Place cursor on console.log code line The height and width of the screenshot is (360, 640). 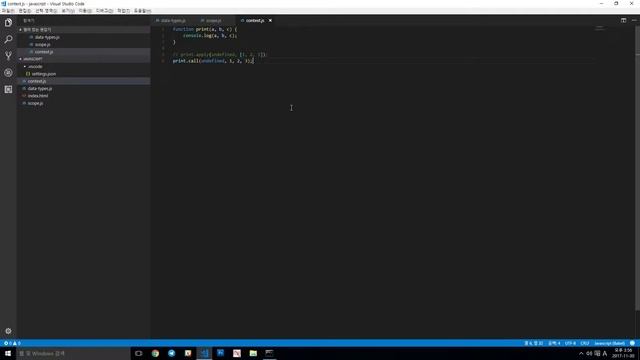[x=210, y=36]
